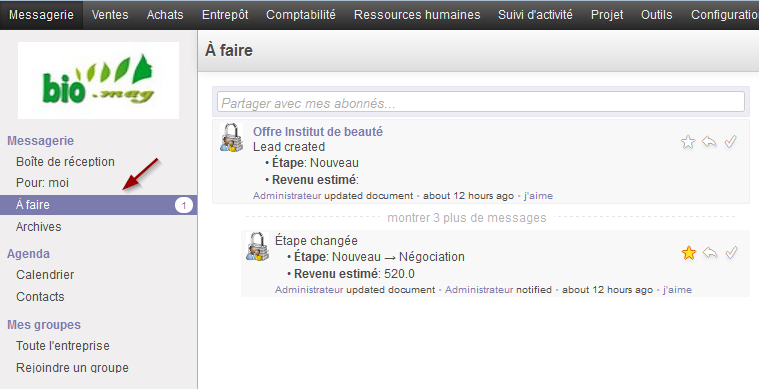
Task: Expand montrer 3 plus de messages
Action: tap(467, 218)
